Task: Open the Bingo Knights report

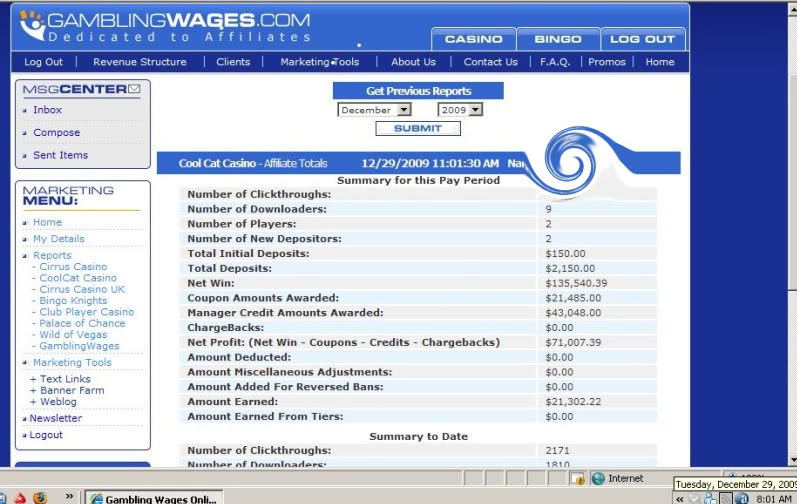Action: pyautogui.click(x=73, y=300)
